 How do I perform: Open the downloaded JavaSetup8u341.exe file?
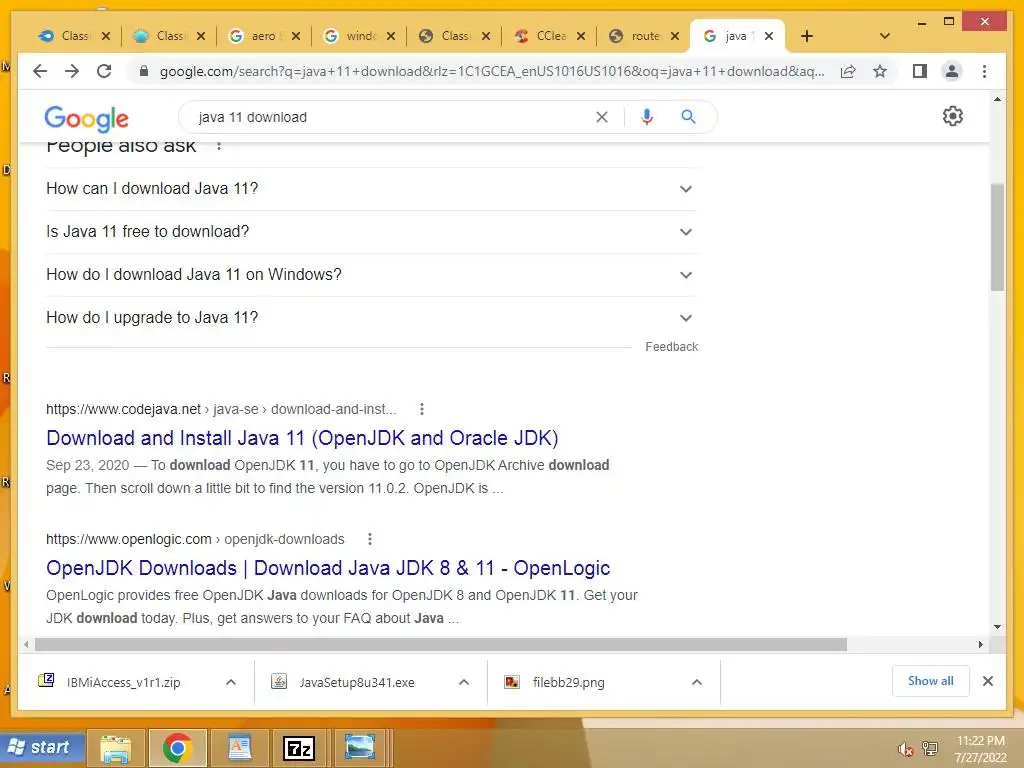tap(357, 682)
